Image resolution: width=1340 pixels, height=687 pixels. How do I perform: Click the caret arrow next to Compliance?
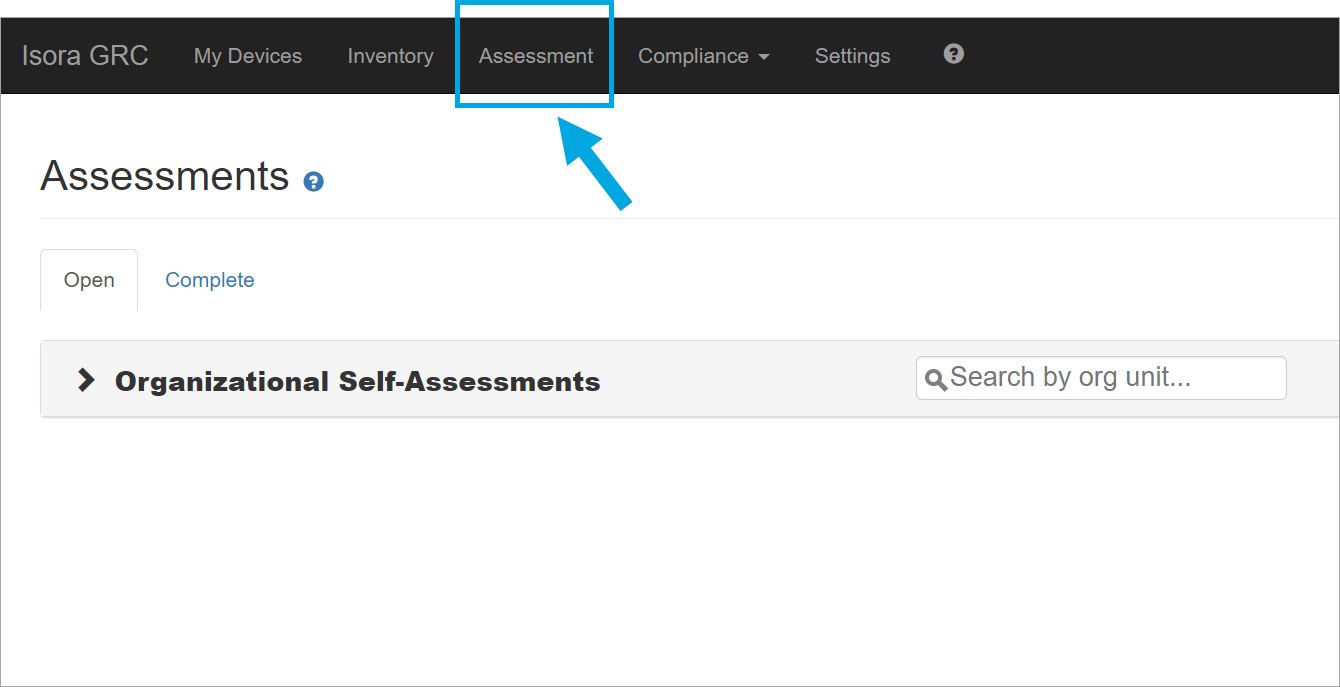click(x=764, y=57)
